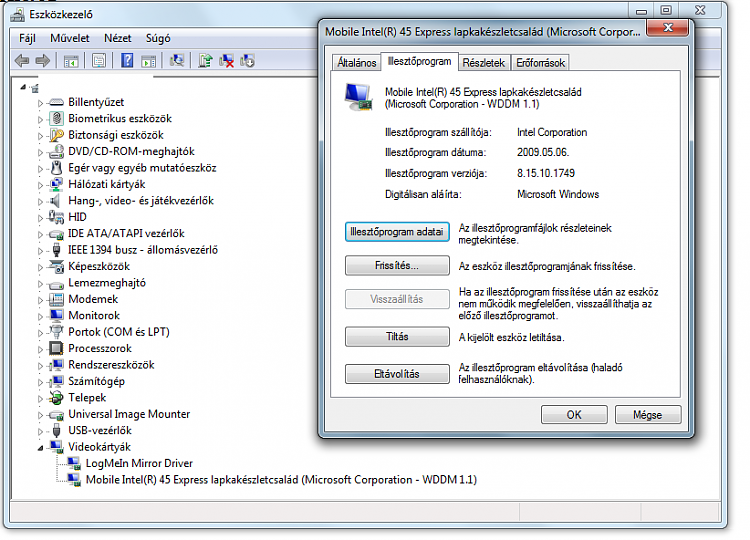Open the Súgó menu
The image size is (750, 540).
coord(158,38)
